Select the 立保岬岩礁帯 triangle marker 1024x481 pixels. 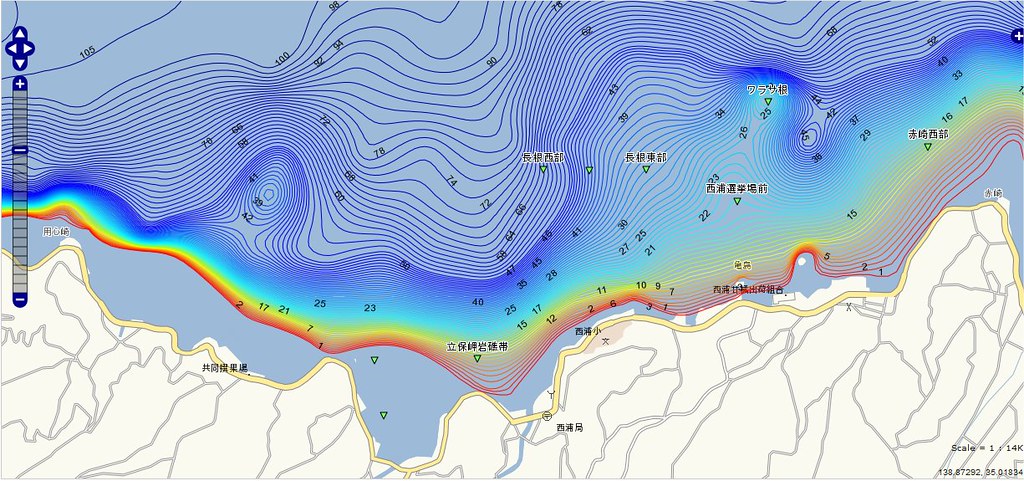pos(477,358)
